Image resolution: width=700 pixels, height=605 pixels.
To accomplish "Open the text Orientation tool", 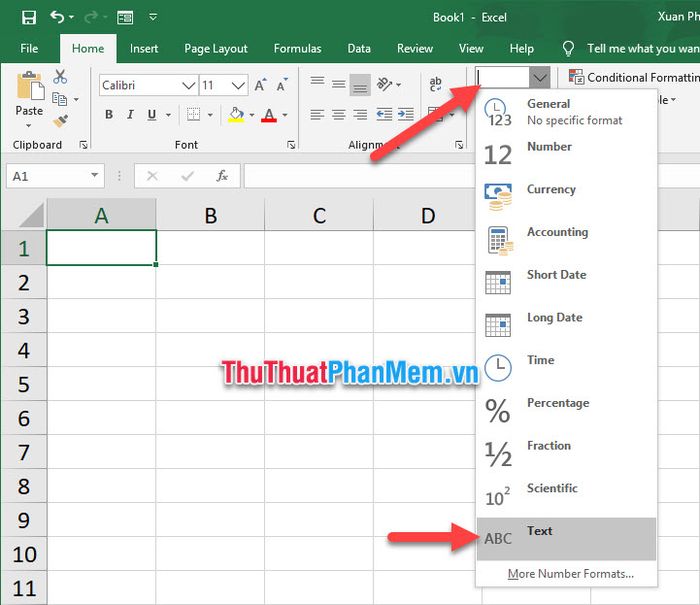I will pos(386,84).
